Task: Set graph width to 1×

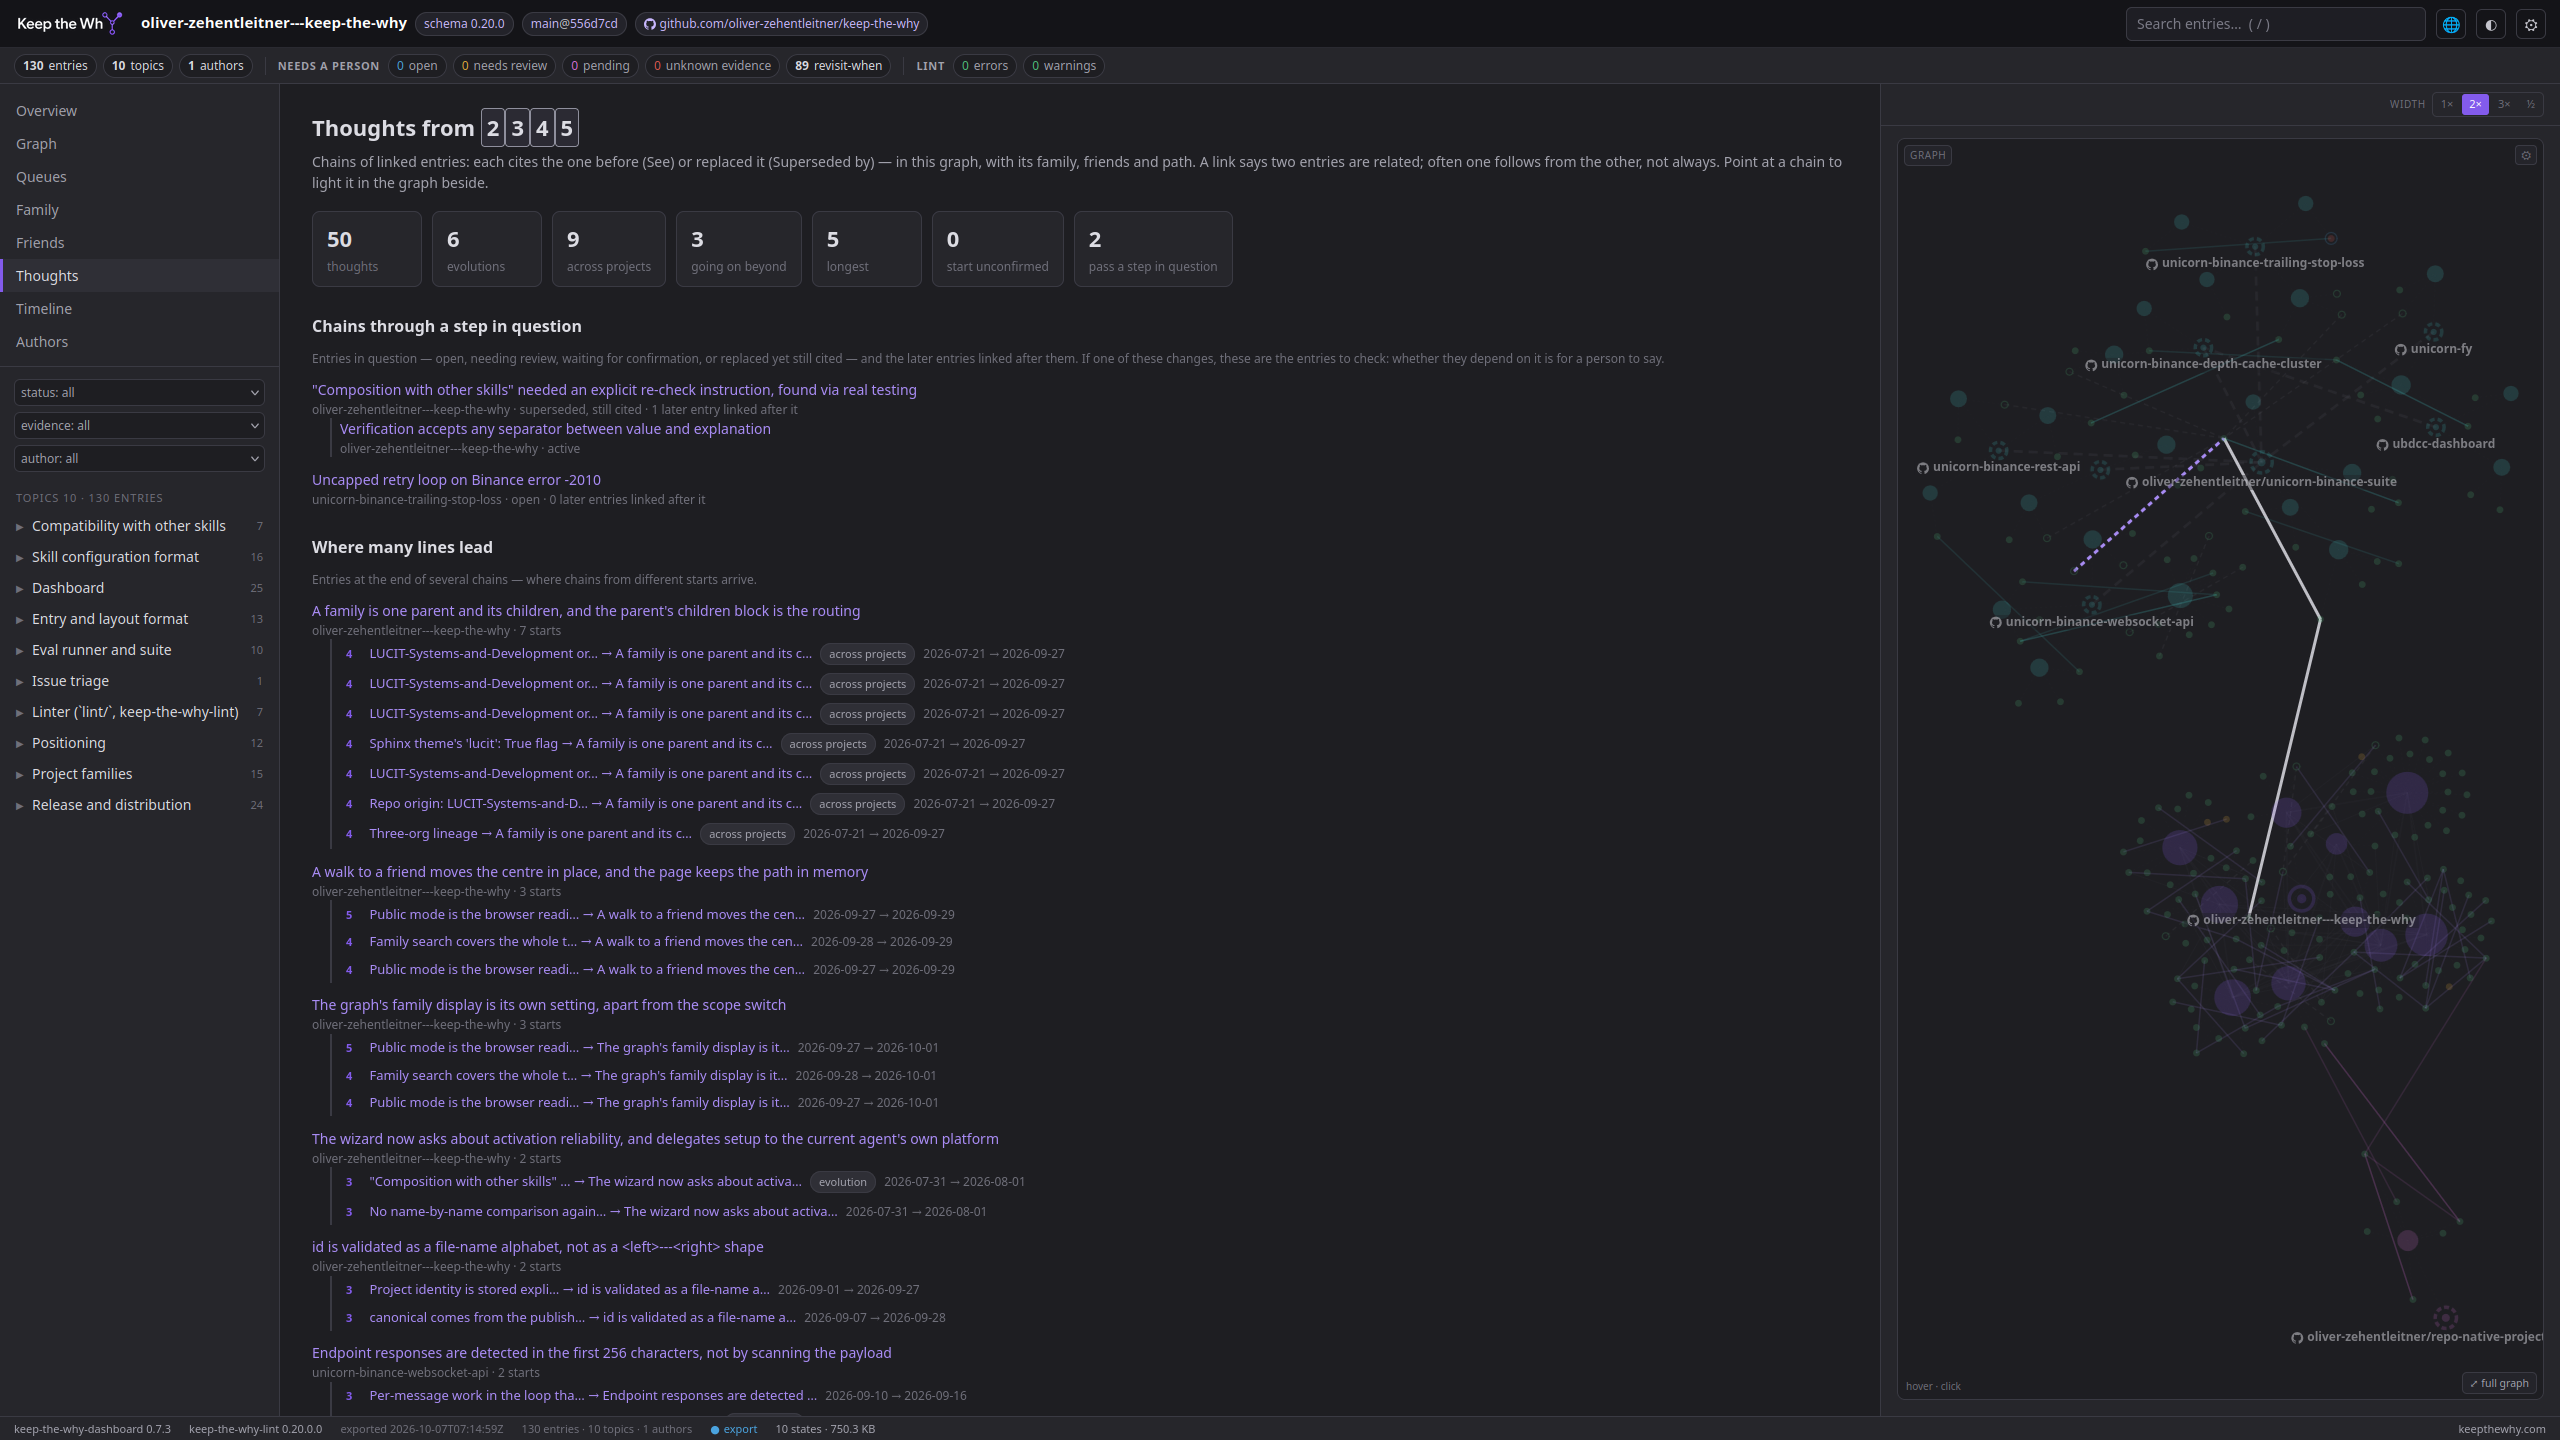Action: [2447, 104]
